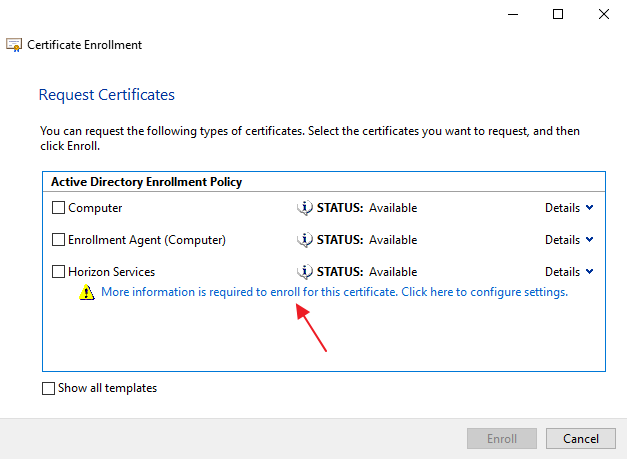Click the Horizon Services status info icon

(x=305, y=272)
